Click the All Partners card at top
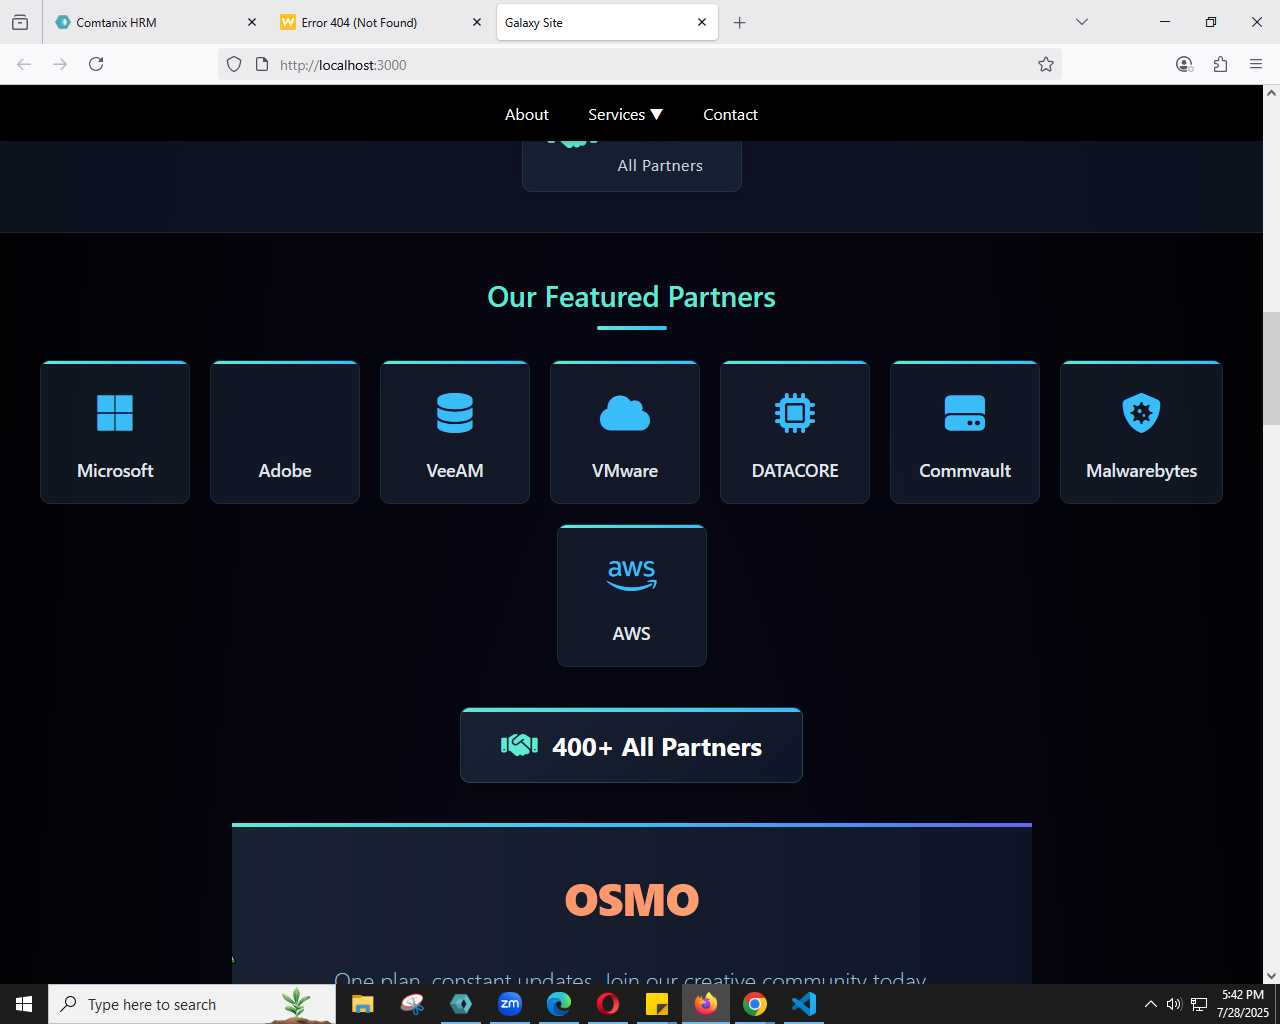Screen dimensions: 1280x1024 pyautogui.click(x=632, y=166)
